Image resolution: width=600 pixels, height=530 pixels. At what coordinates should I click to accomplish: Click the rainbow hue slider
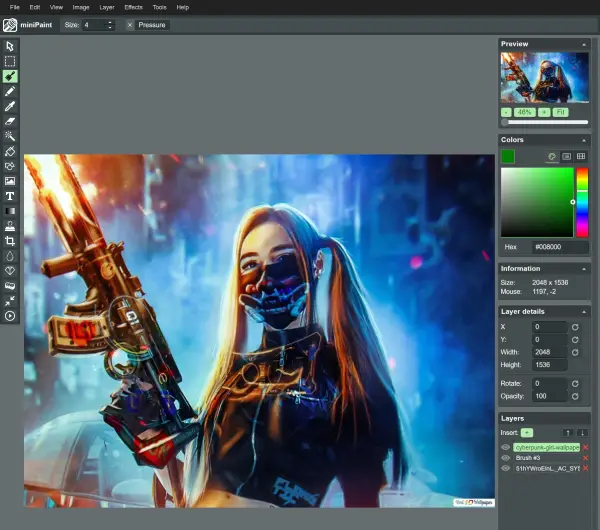[x=582, y=202]
